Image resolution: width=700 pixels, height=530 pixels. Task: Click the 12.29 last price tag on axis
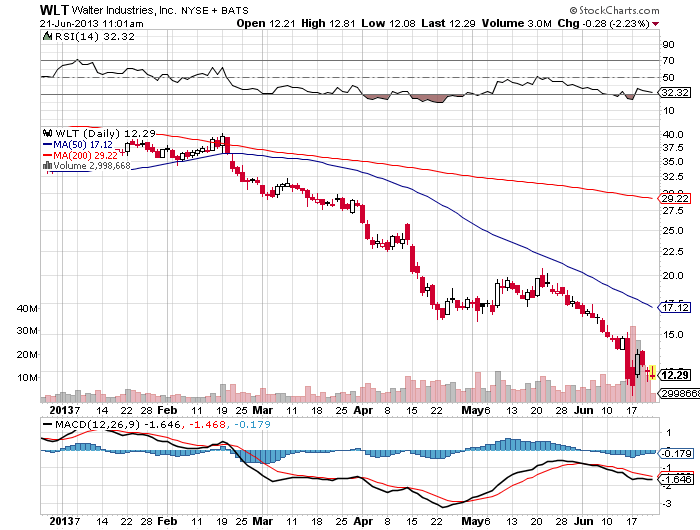675,375
